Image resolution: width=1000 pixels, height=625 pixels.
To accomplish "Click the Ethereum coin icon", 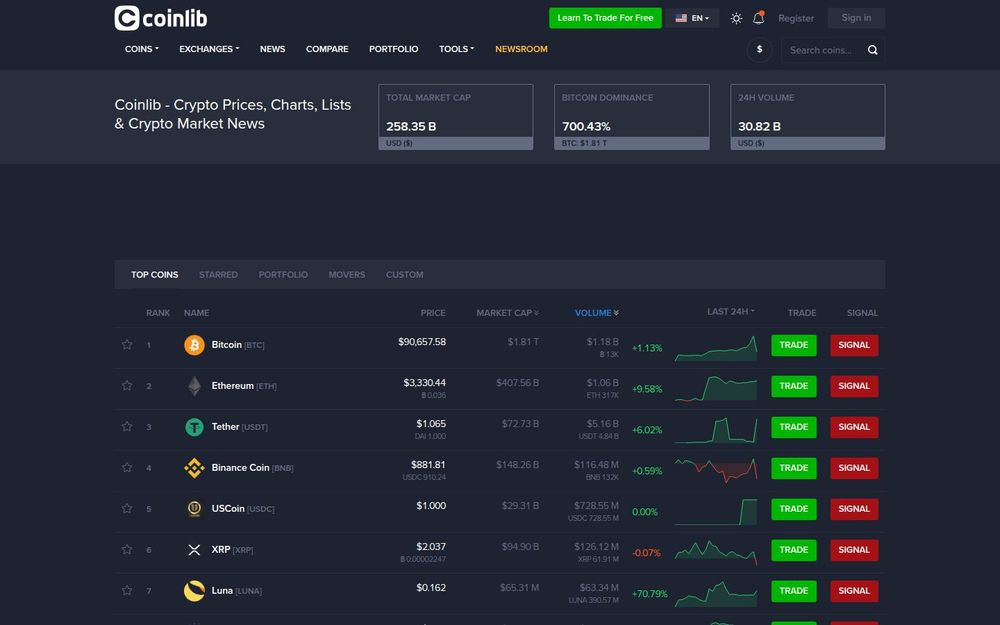I will click(195, 386).
